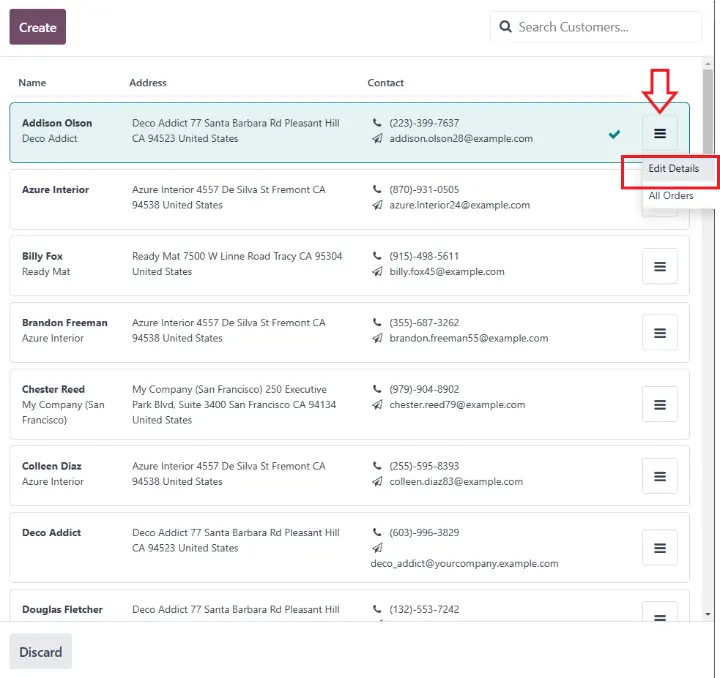Open the hamburger menu for Billy Fox

[x=660, y=266]
